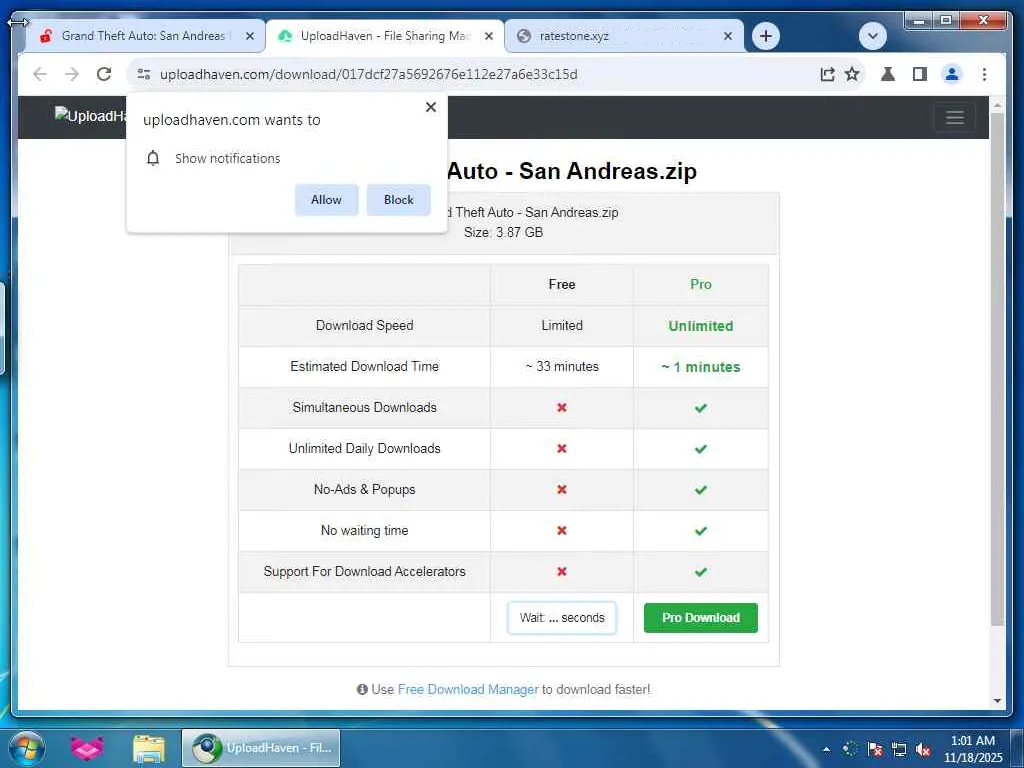
Task: Open Windows Explorer from taskbar
Action: coord(150,748)
